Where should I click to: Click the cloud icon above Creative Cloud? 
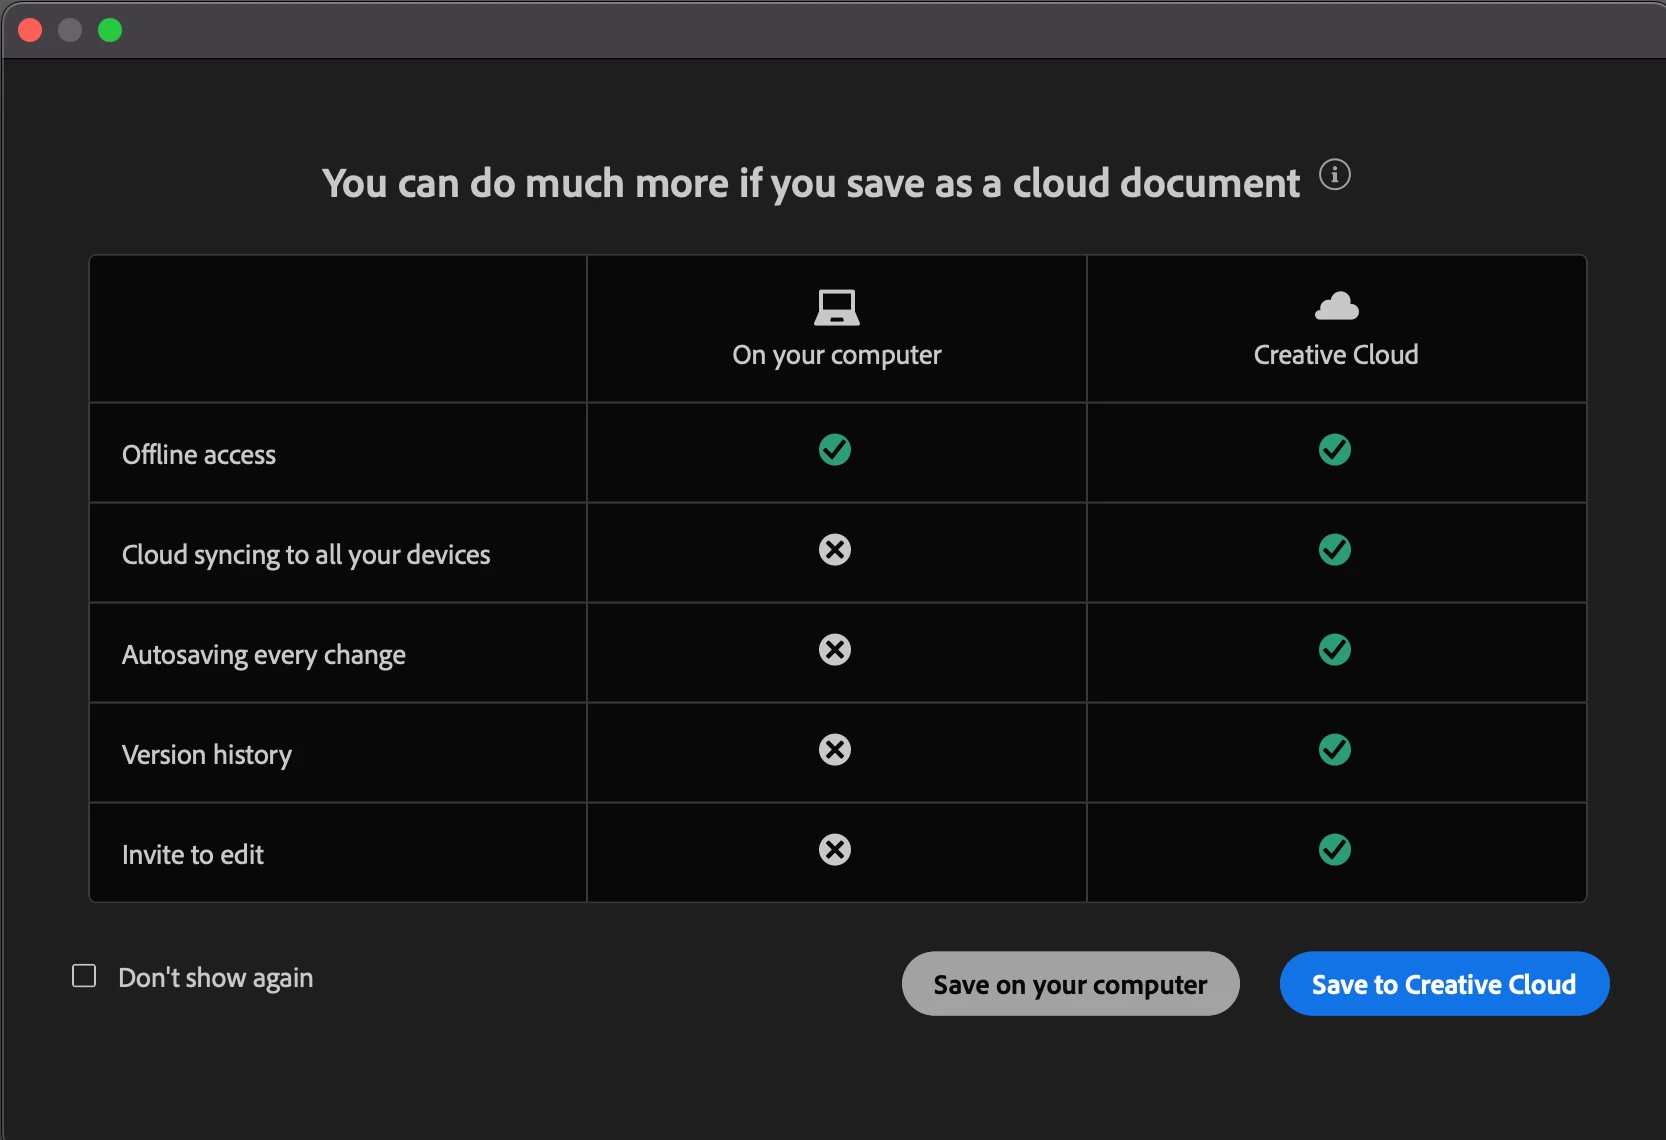click(1336, 306)
